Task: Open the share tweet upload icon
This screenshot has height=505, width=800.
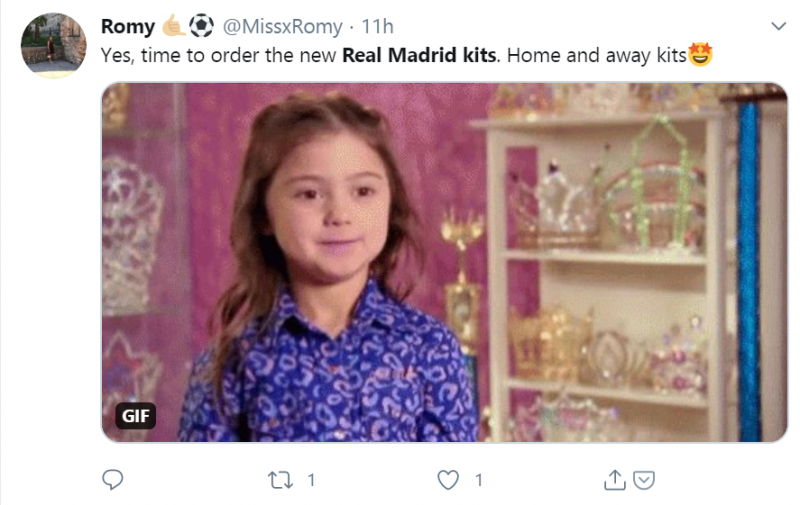Action: click(614, 480)
